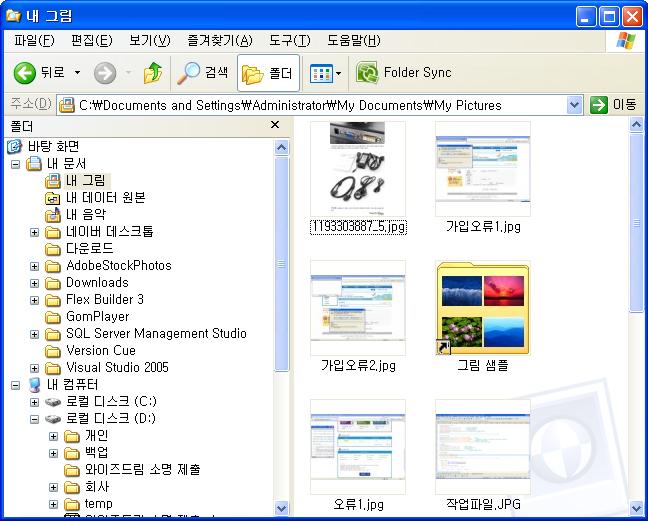This screenshot has height=525, width=648.
Task: Open the address bar dropdown arrow
Action: 574,105
